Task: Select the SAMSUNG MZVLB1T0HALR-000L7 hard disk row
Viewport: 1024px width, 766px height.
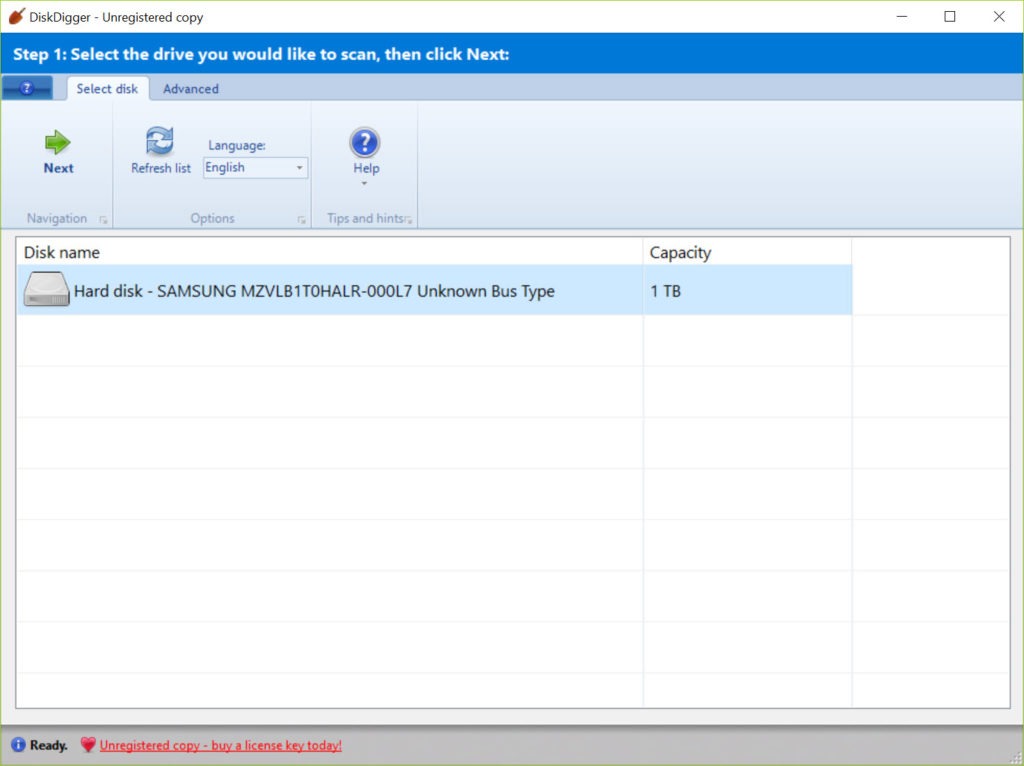Action: 434,290
